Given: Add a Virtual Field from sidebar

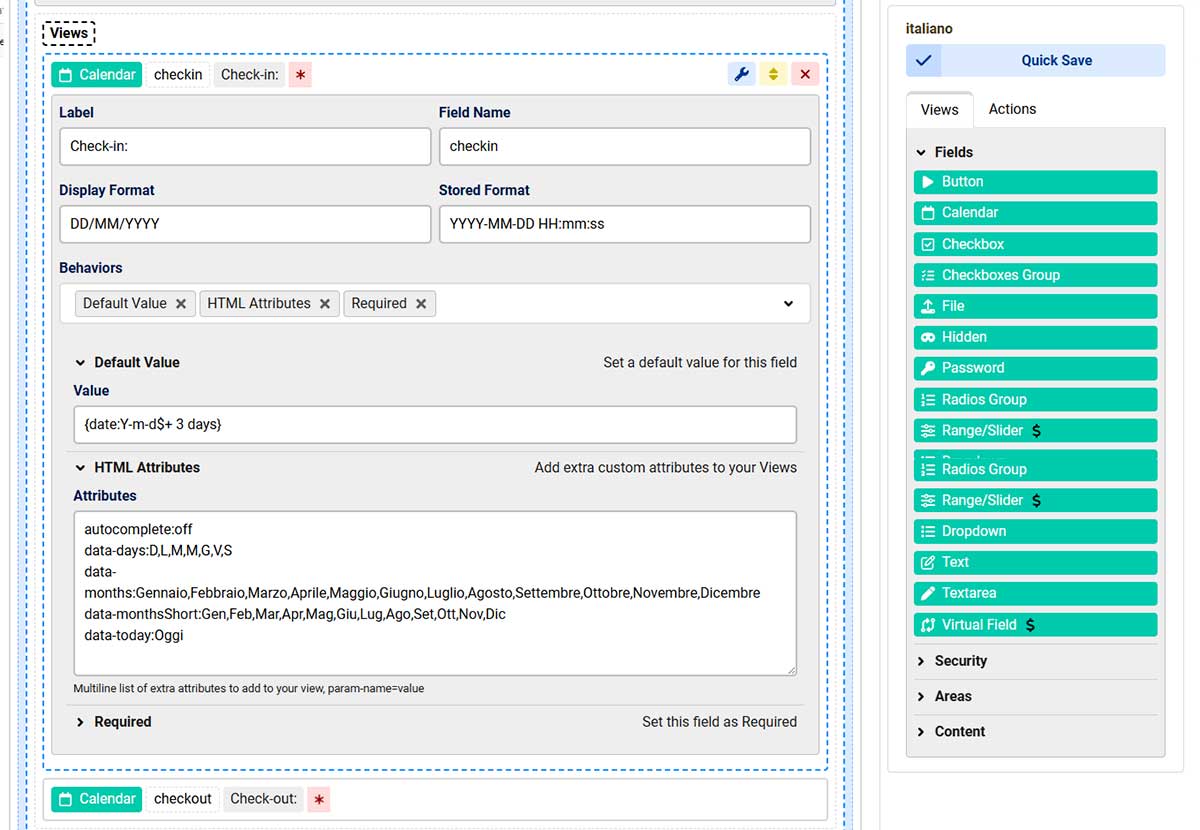Looking at the screenshot, I should coord(1035,624).
